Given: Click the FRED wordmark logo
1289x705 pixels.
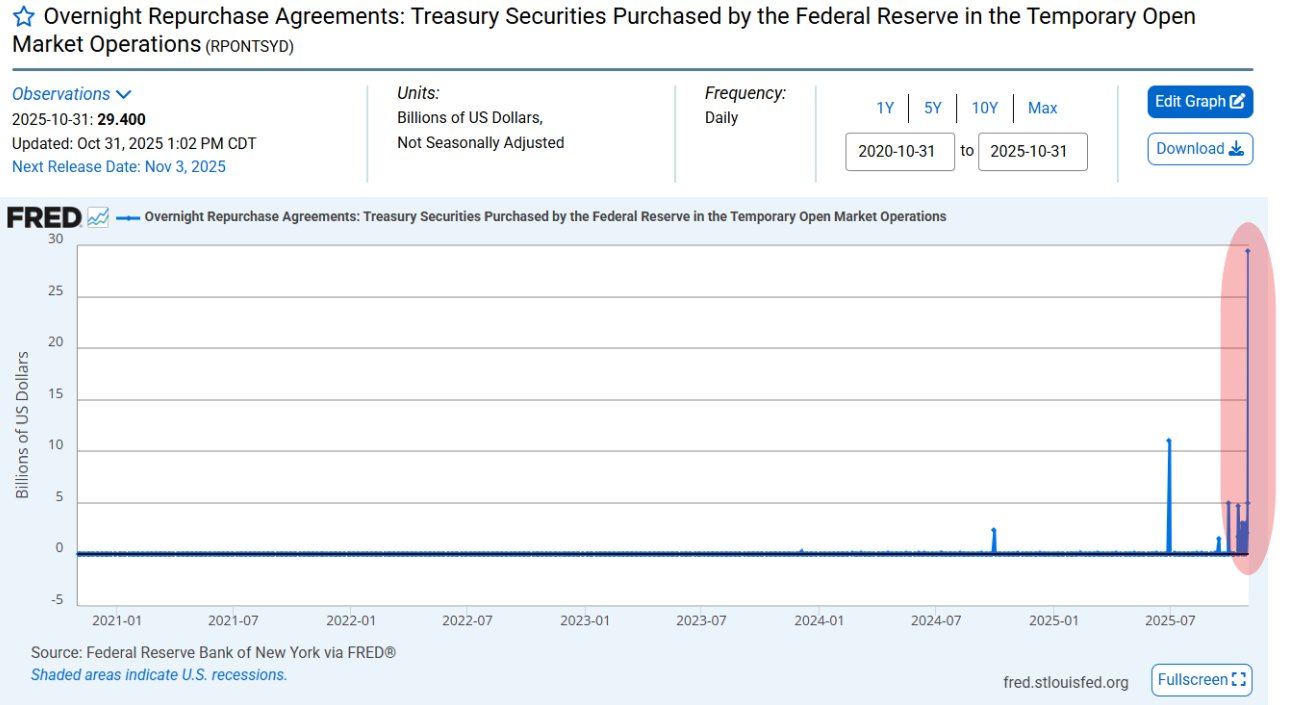Looking at the screenshot, I should coord(45,216).
